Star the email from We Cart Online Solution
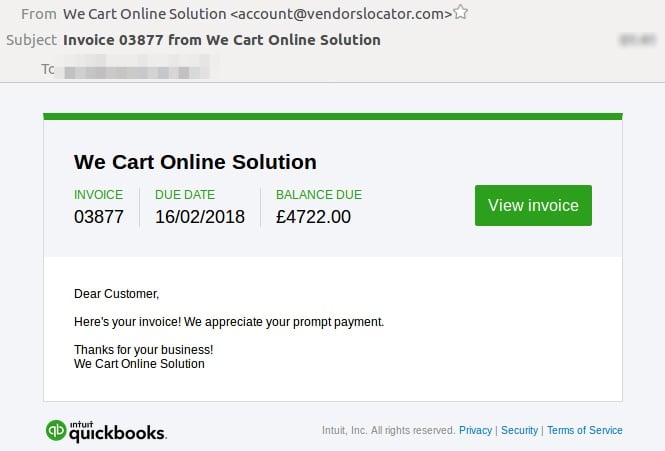Image resolution: width=665 pixels, height=451 pixels. tap(460, 13)
